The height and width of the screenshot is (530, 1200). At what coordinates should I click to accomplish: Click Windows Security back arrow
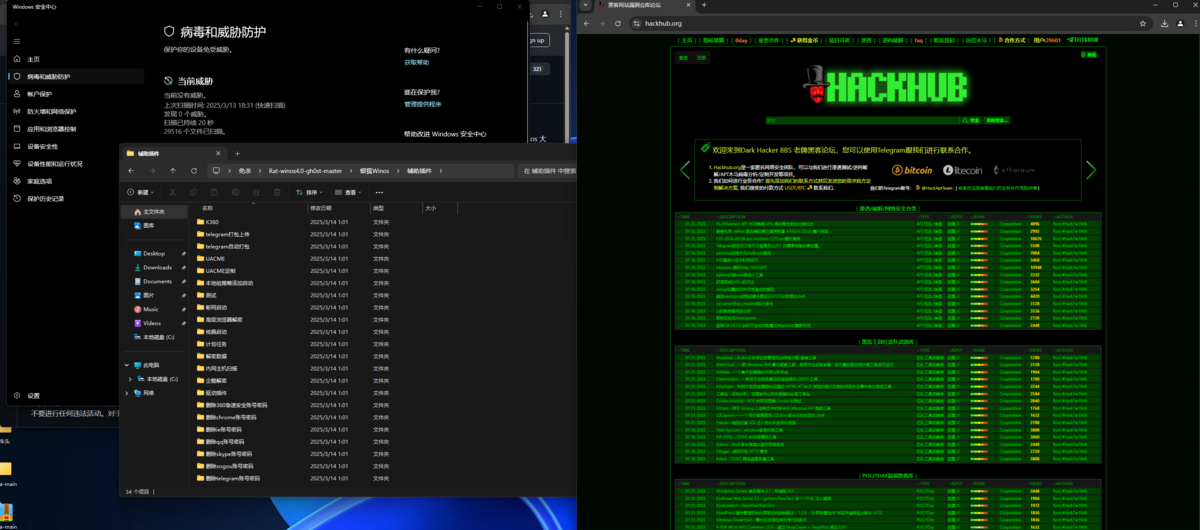pos(16,24)
